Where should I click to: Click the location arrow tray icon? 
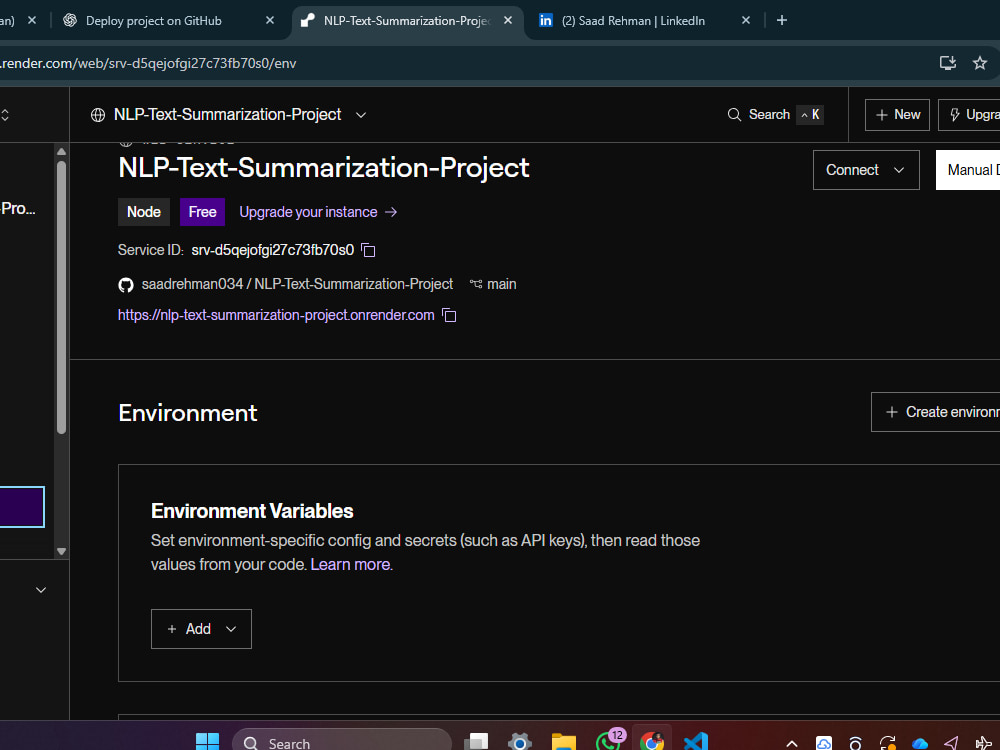(x=952, y=744)
